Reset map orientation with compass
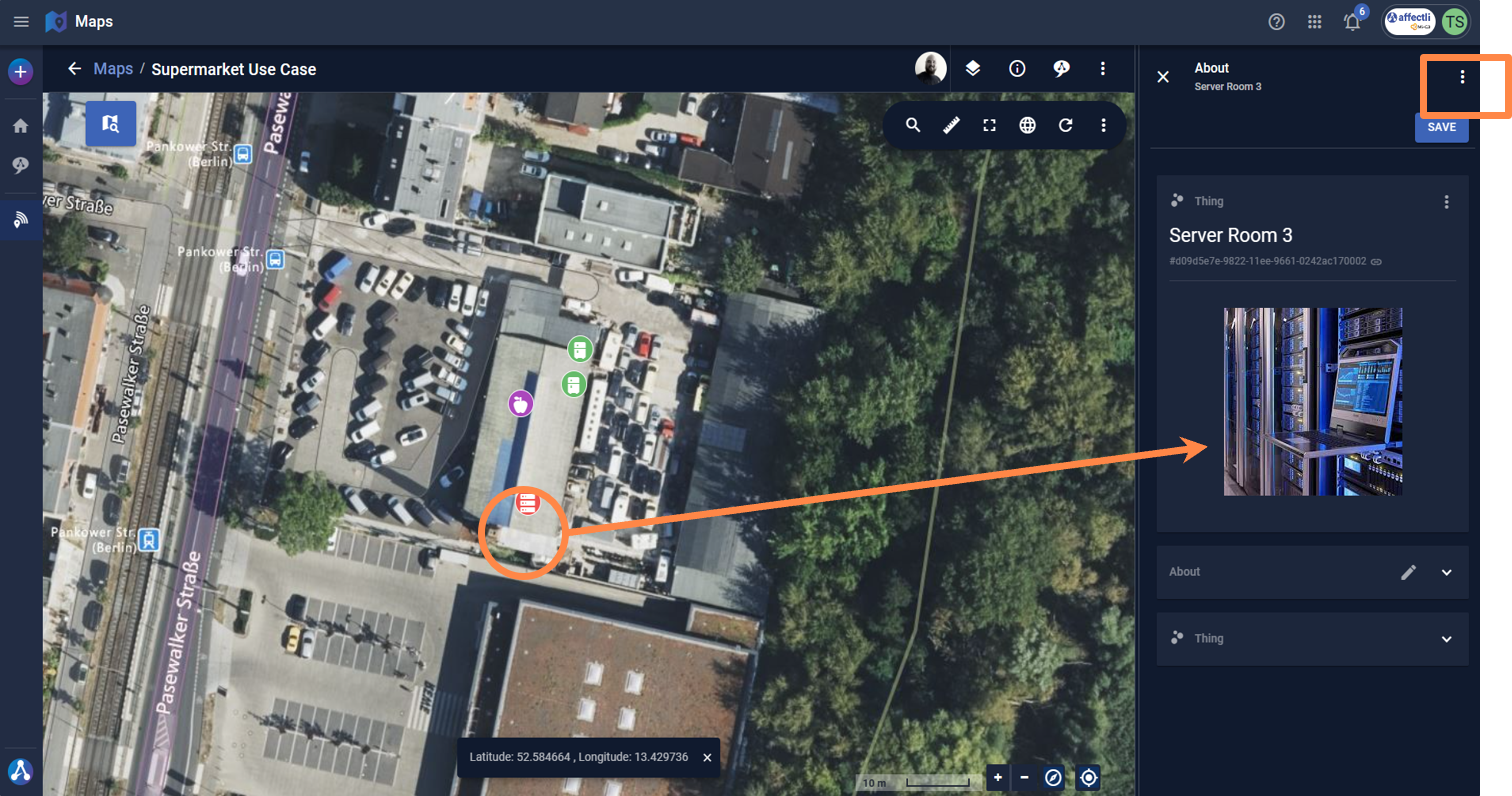1512x796 pixels. click(1053, 778)
